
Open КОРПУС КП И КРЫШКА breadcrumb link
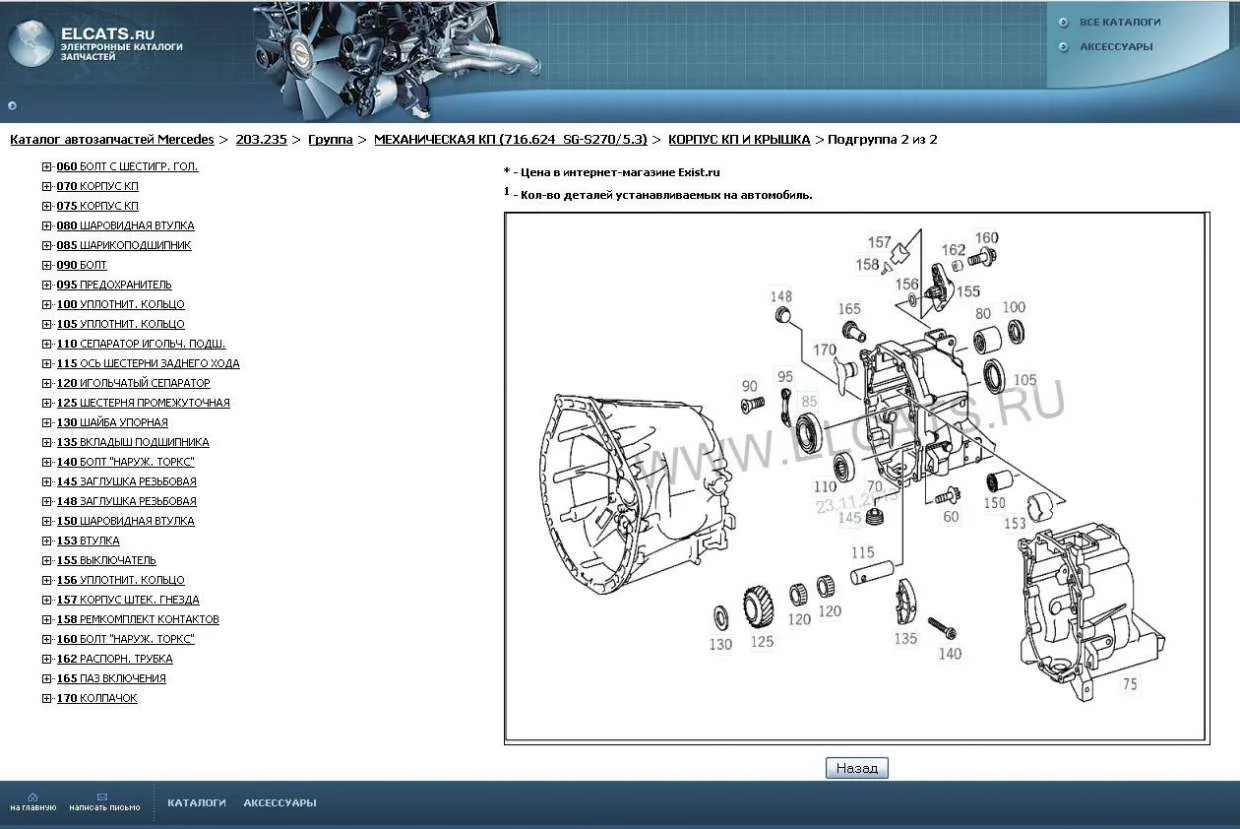tap(739, 140)
